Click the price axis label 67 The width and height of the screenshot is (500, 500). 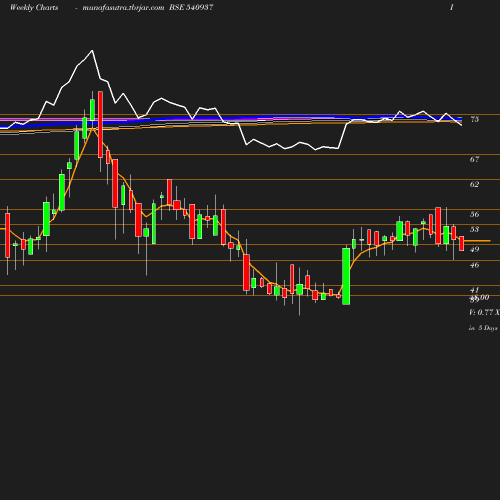tap(475, 159)
